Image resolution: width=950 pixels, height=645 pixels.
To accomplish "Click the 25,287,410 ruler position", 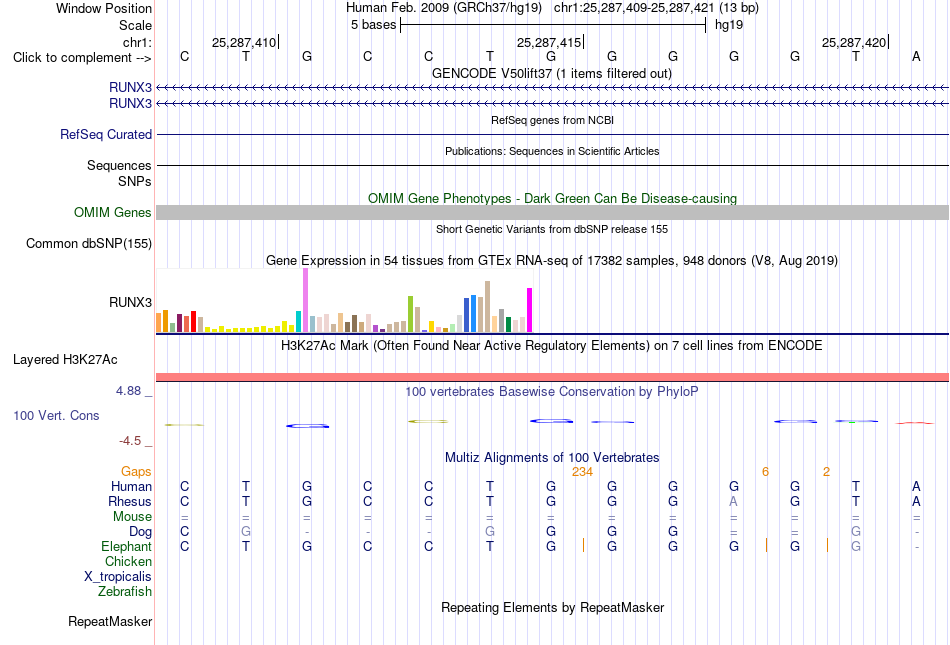I will coord(244,42).
